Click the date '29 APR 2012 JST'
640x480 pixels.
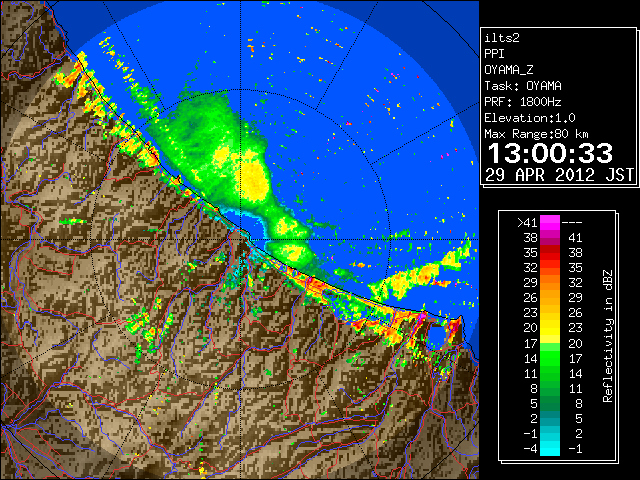[559, 175]
